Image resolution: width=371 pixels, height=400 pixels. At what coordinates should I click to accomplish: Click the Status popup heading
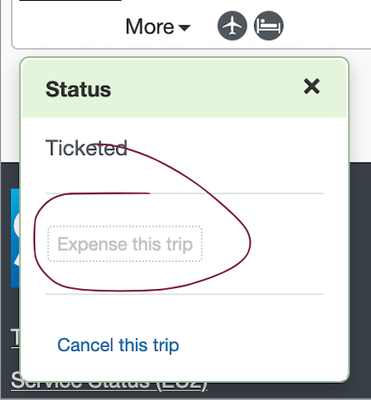pyautogui.click(x=78, y=89)
